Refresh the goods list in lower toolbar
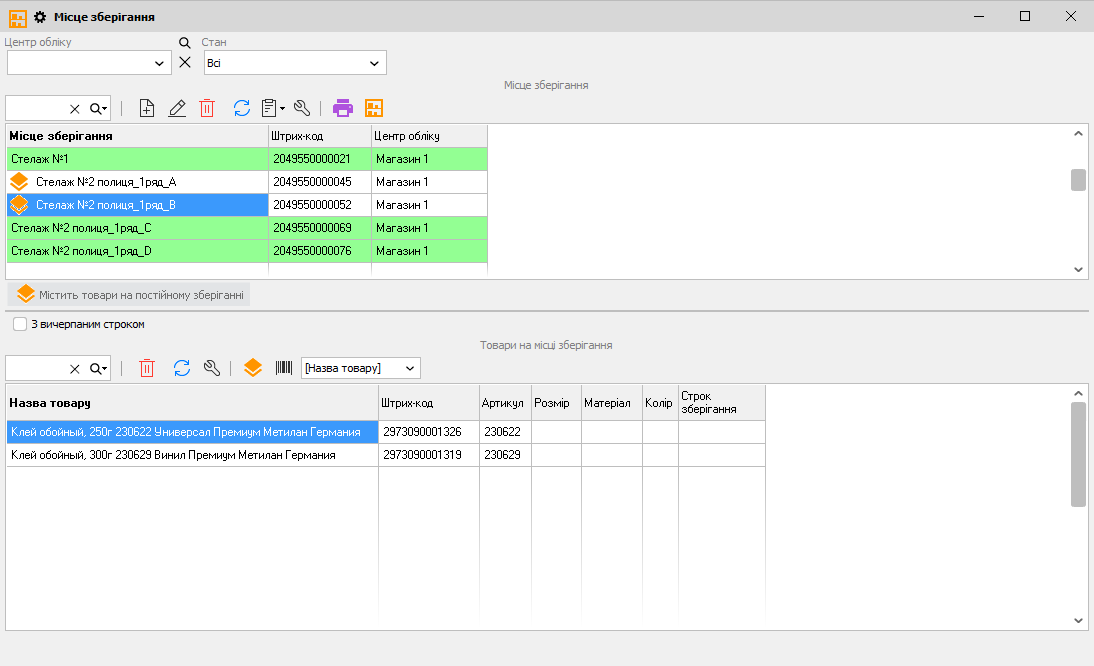 click(181, 369)
